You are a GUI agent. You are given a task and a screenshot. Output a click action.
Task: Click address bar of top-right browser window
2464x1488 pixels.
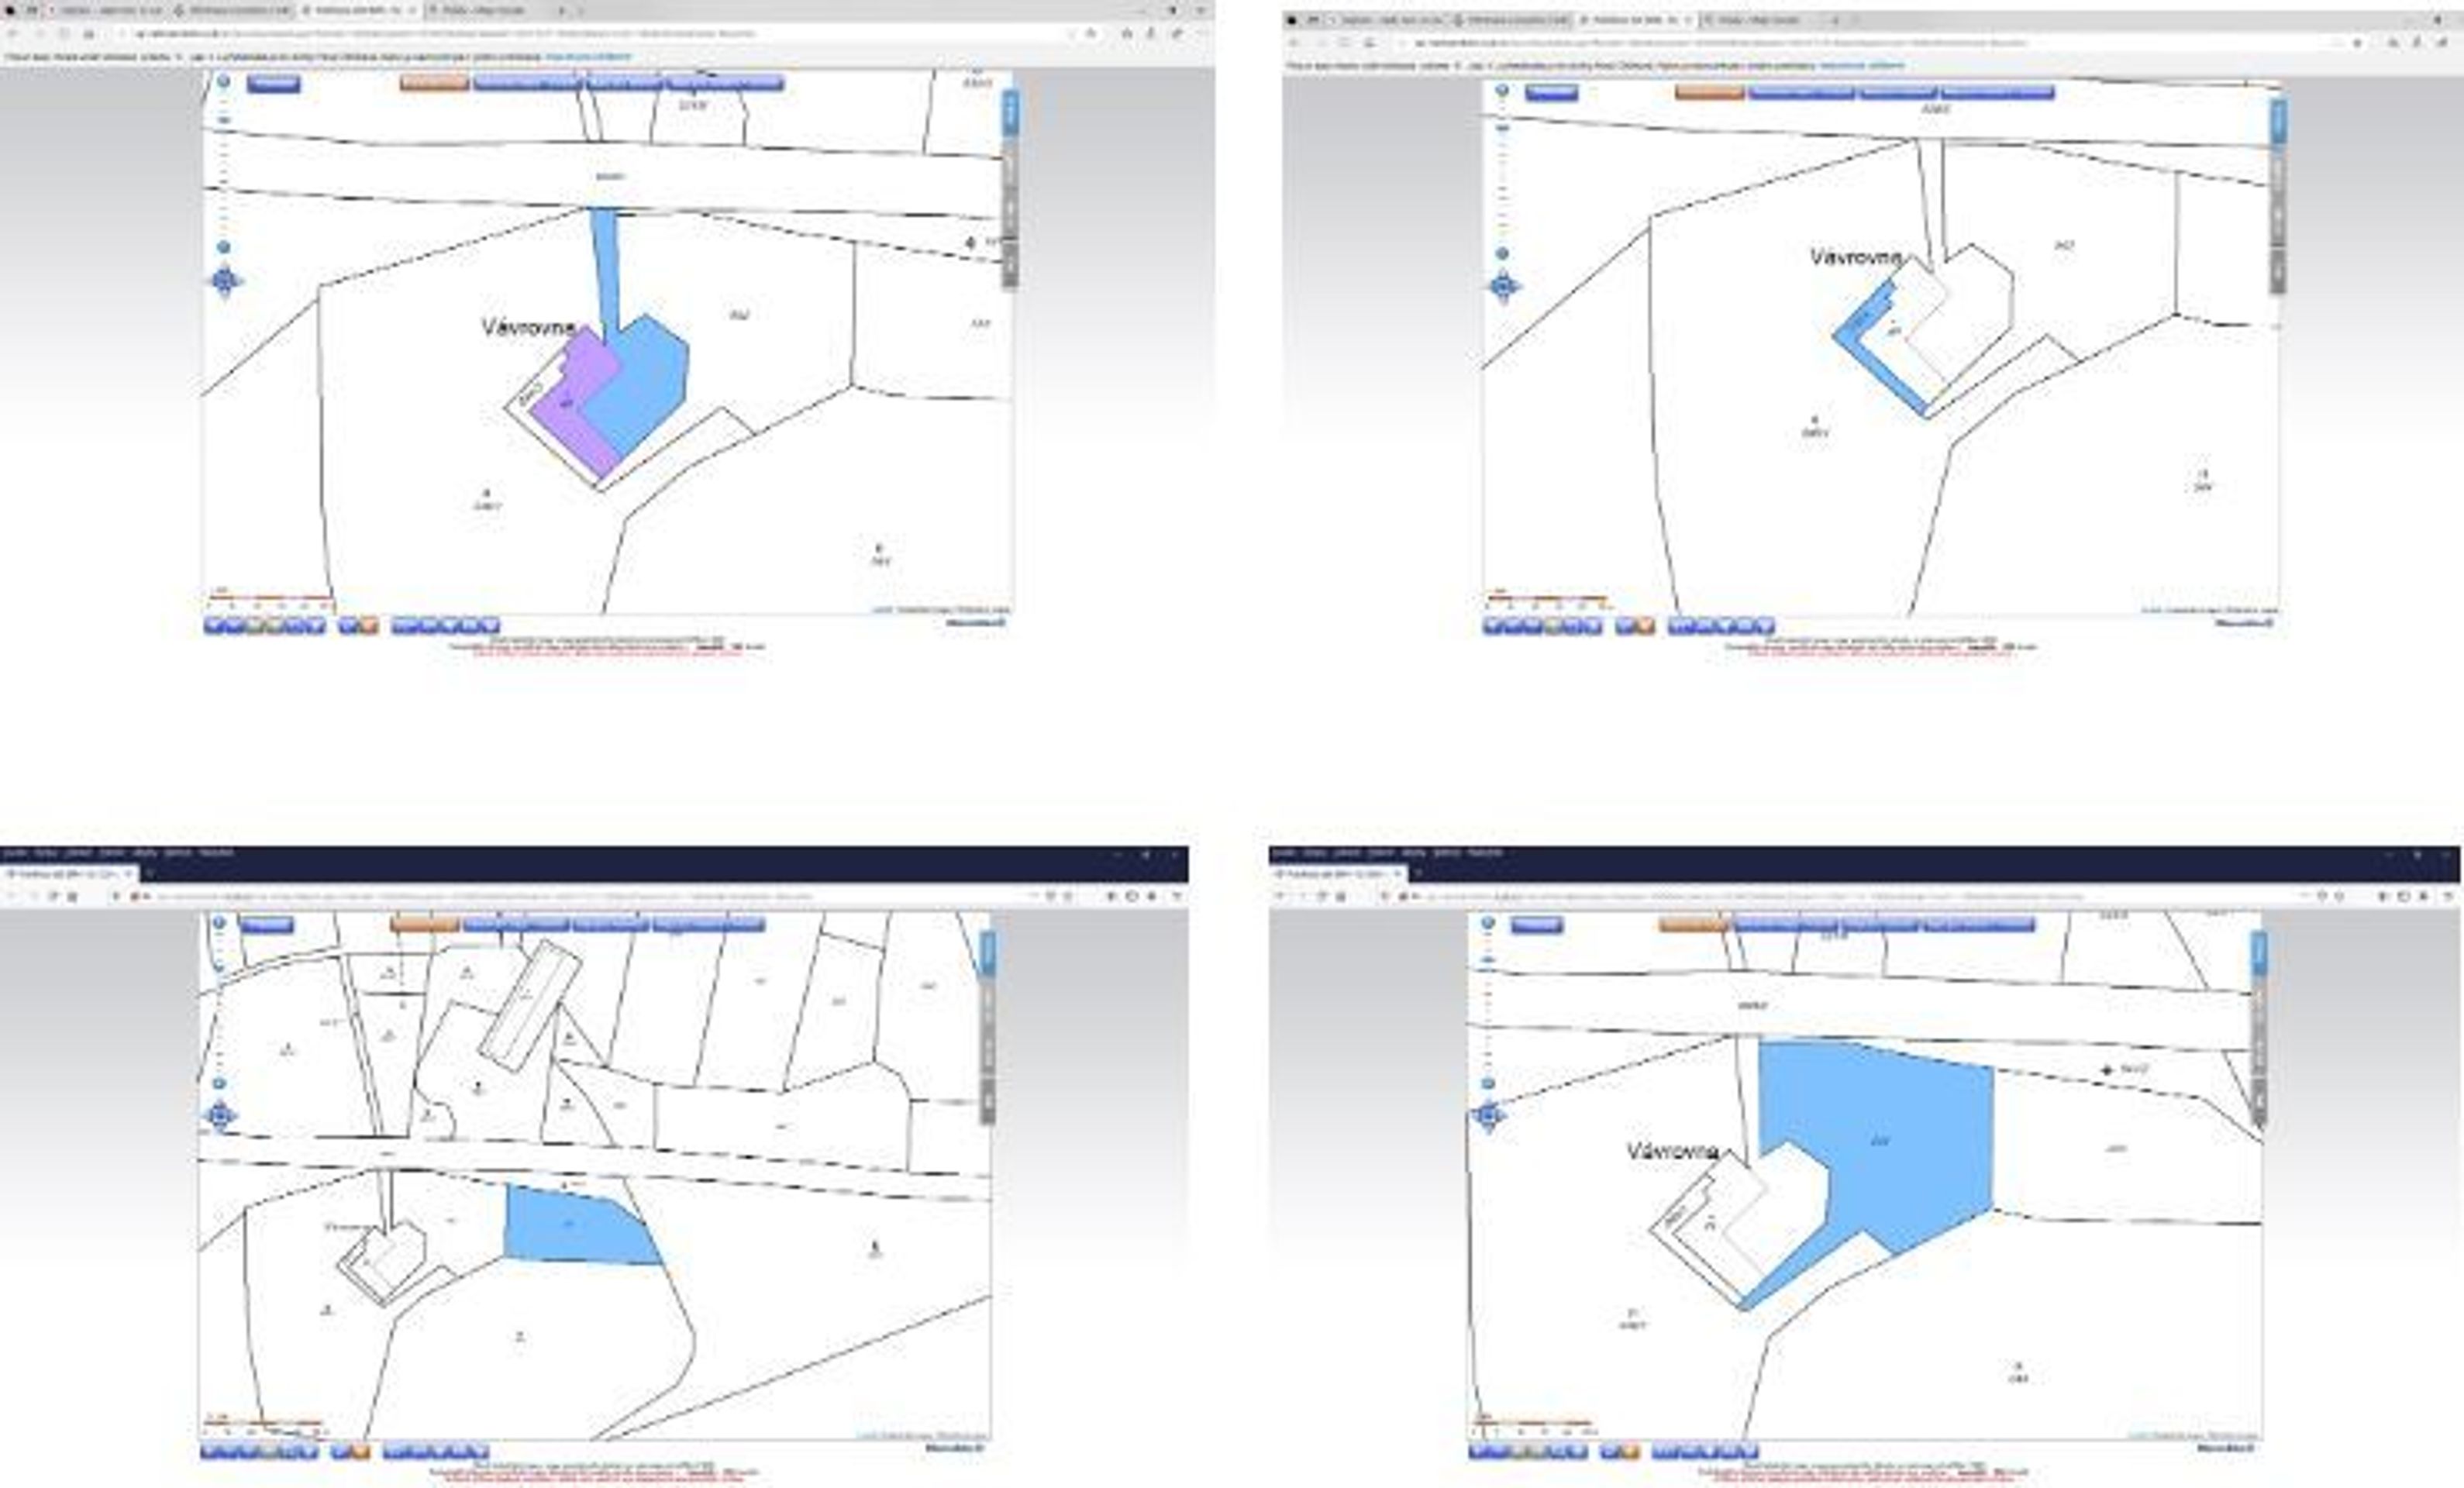pyautogui.click(x=1870, y=43)
